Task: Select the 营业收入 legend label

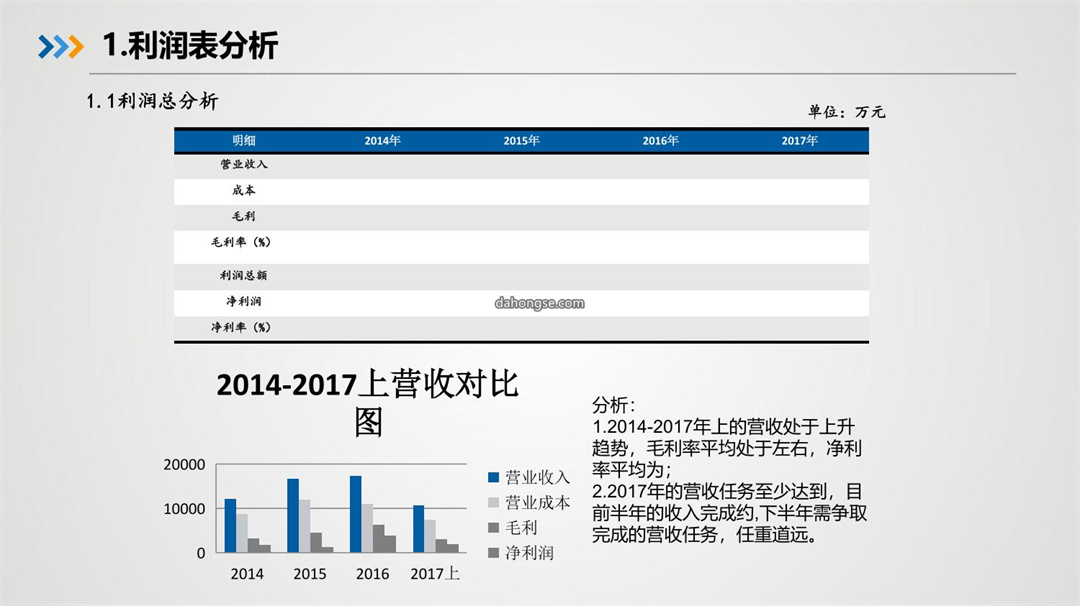Action: [x=538, y=477]
